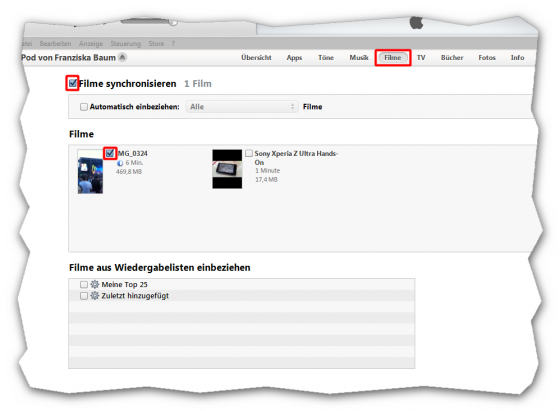Image resolution: width=560 pixels, height=411 pixels.
Task: Check the Zuletzt hinzugefügt playlist checkbox
Action: [x=84, y=296]
